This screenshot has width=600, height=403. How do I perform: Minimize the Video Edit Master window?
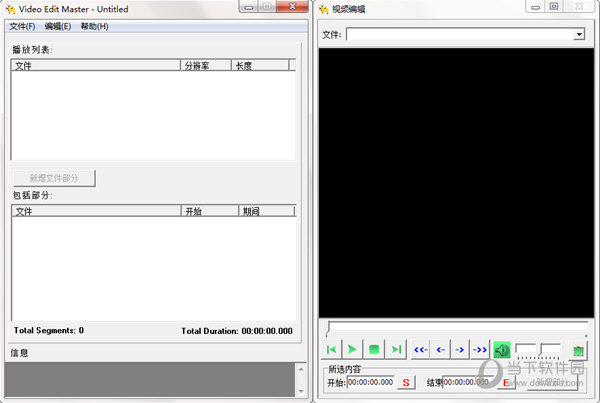coord(249,7)
